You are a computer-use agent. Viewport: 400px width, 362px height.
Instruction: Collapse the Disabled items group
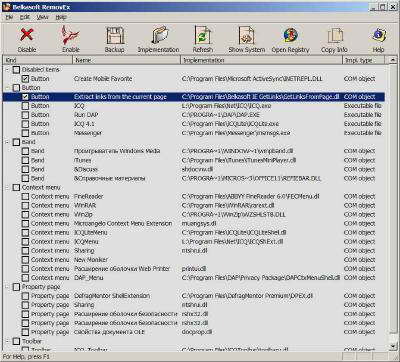7,69
